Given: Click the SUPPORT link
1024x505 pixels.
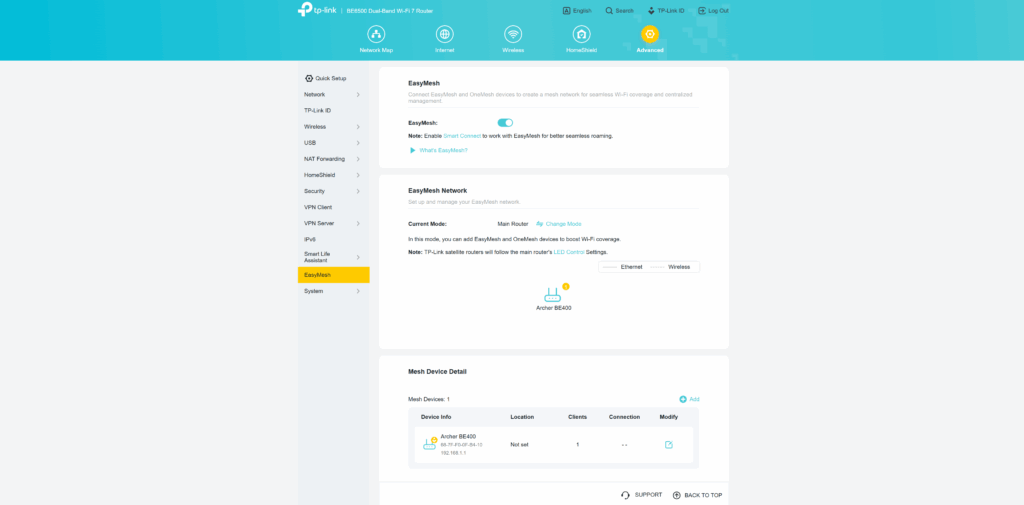Looking at the screenshot, I should [x=648, y=495].
